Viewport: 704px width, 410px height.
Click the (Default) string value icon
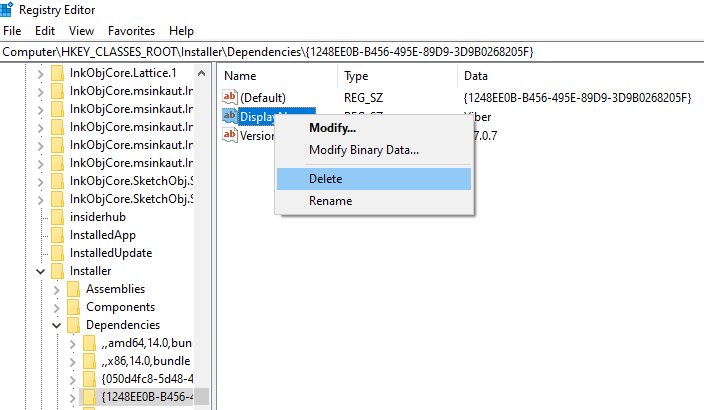230,97
